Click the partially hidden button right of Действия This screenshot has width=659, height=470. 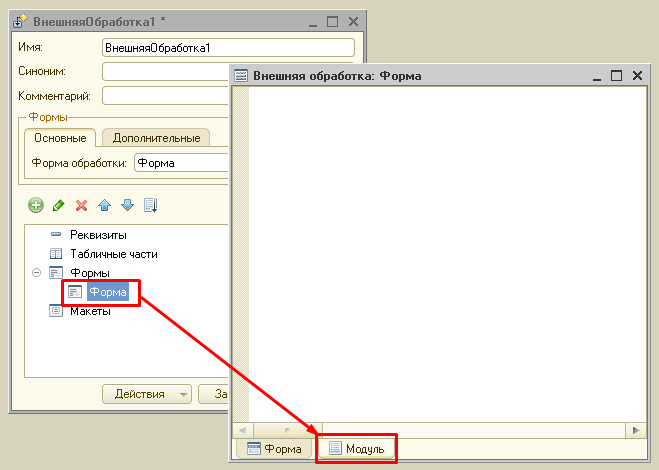[x=214, y=394]
